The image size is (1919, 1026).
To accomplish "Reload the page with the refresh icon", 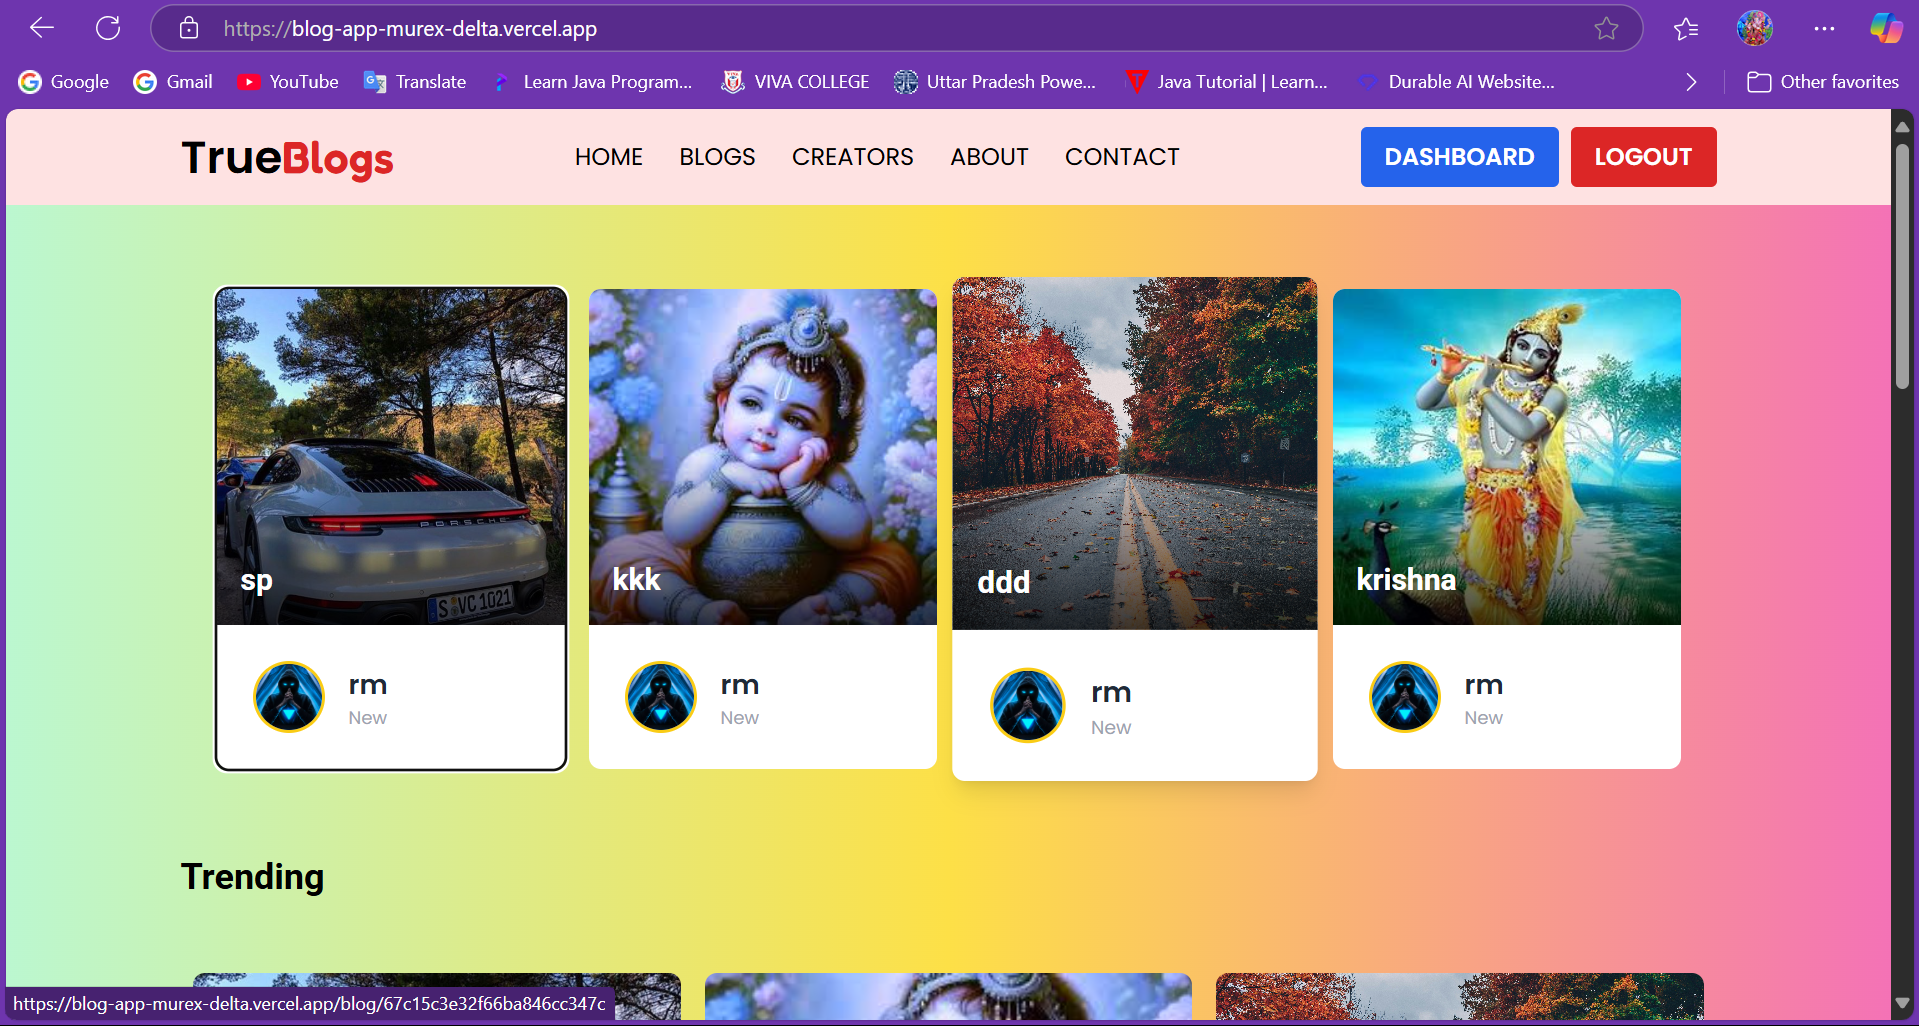I will [108, 28].
